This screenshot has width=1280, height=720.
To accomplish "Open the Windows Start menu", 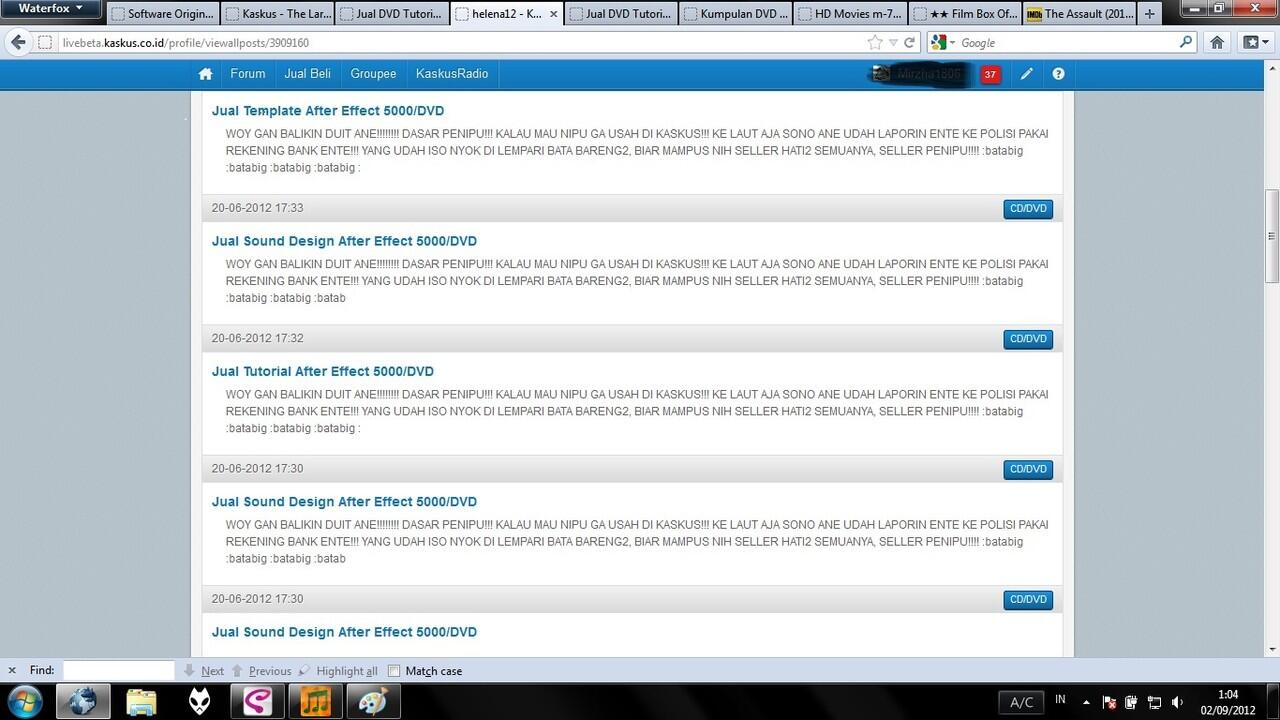I will point(23,701).
